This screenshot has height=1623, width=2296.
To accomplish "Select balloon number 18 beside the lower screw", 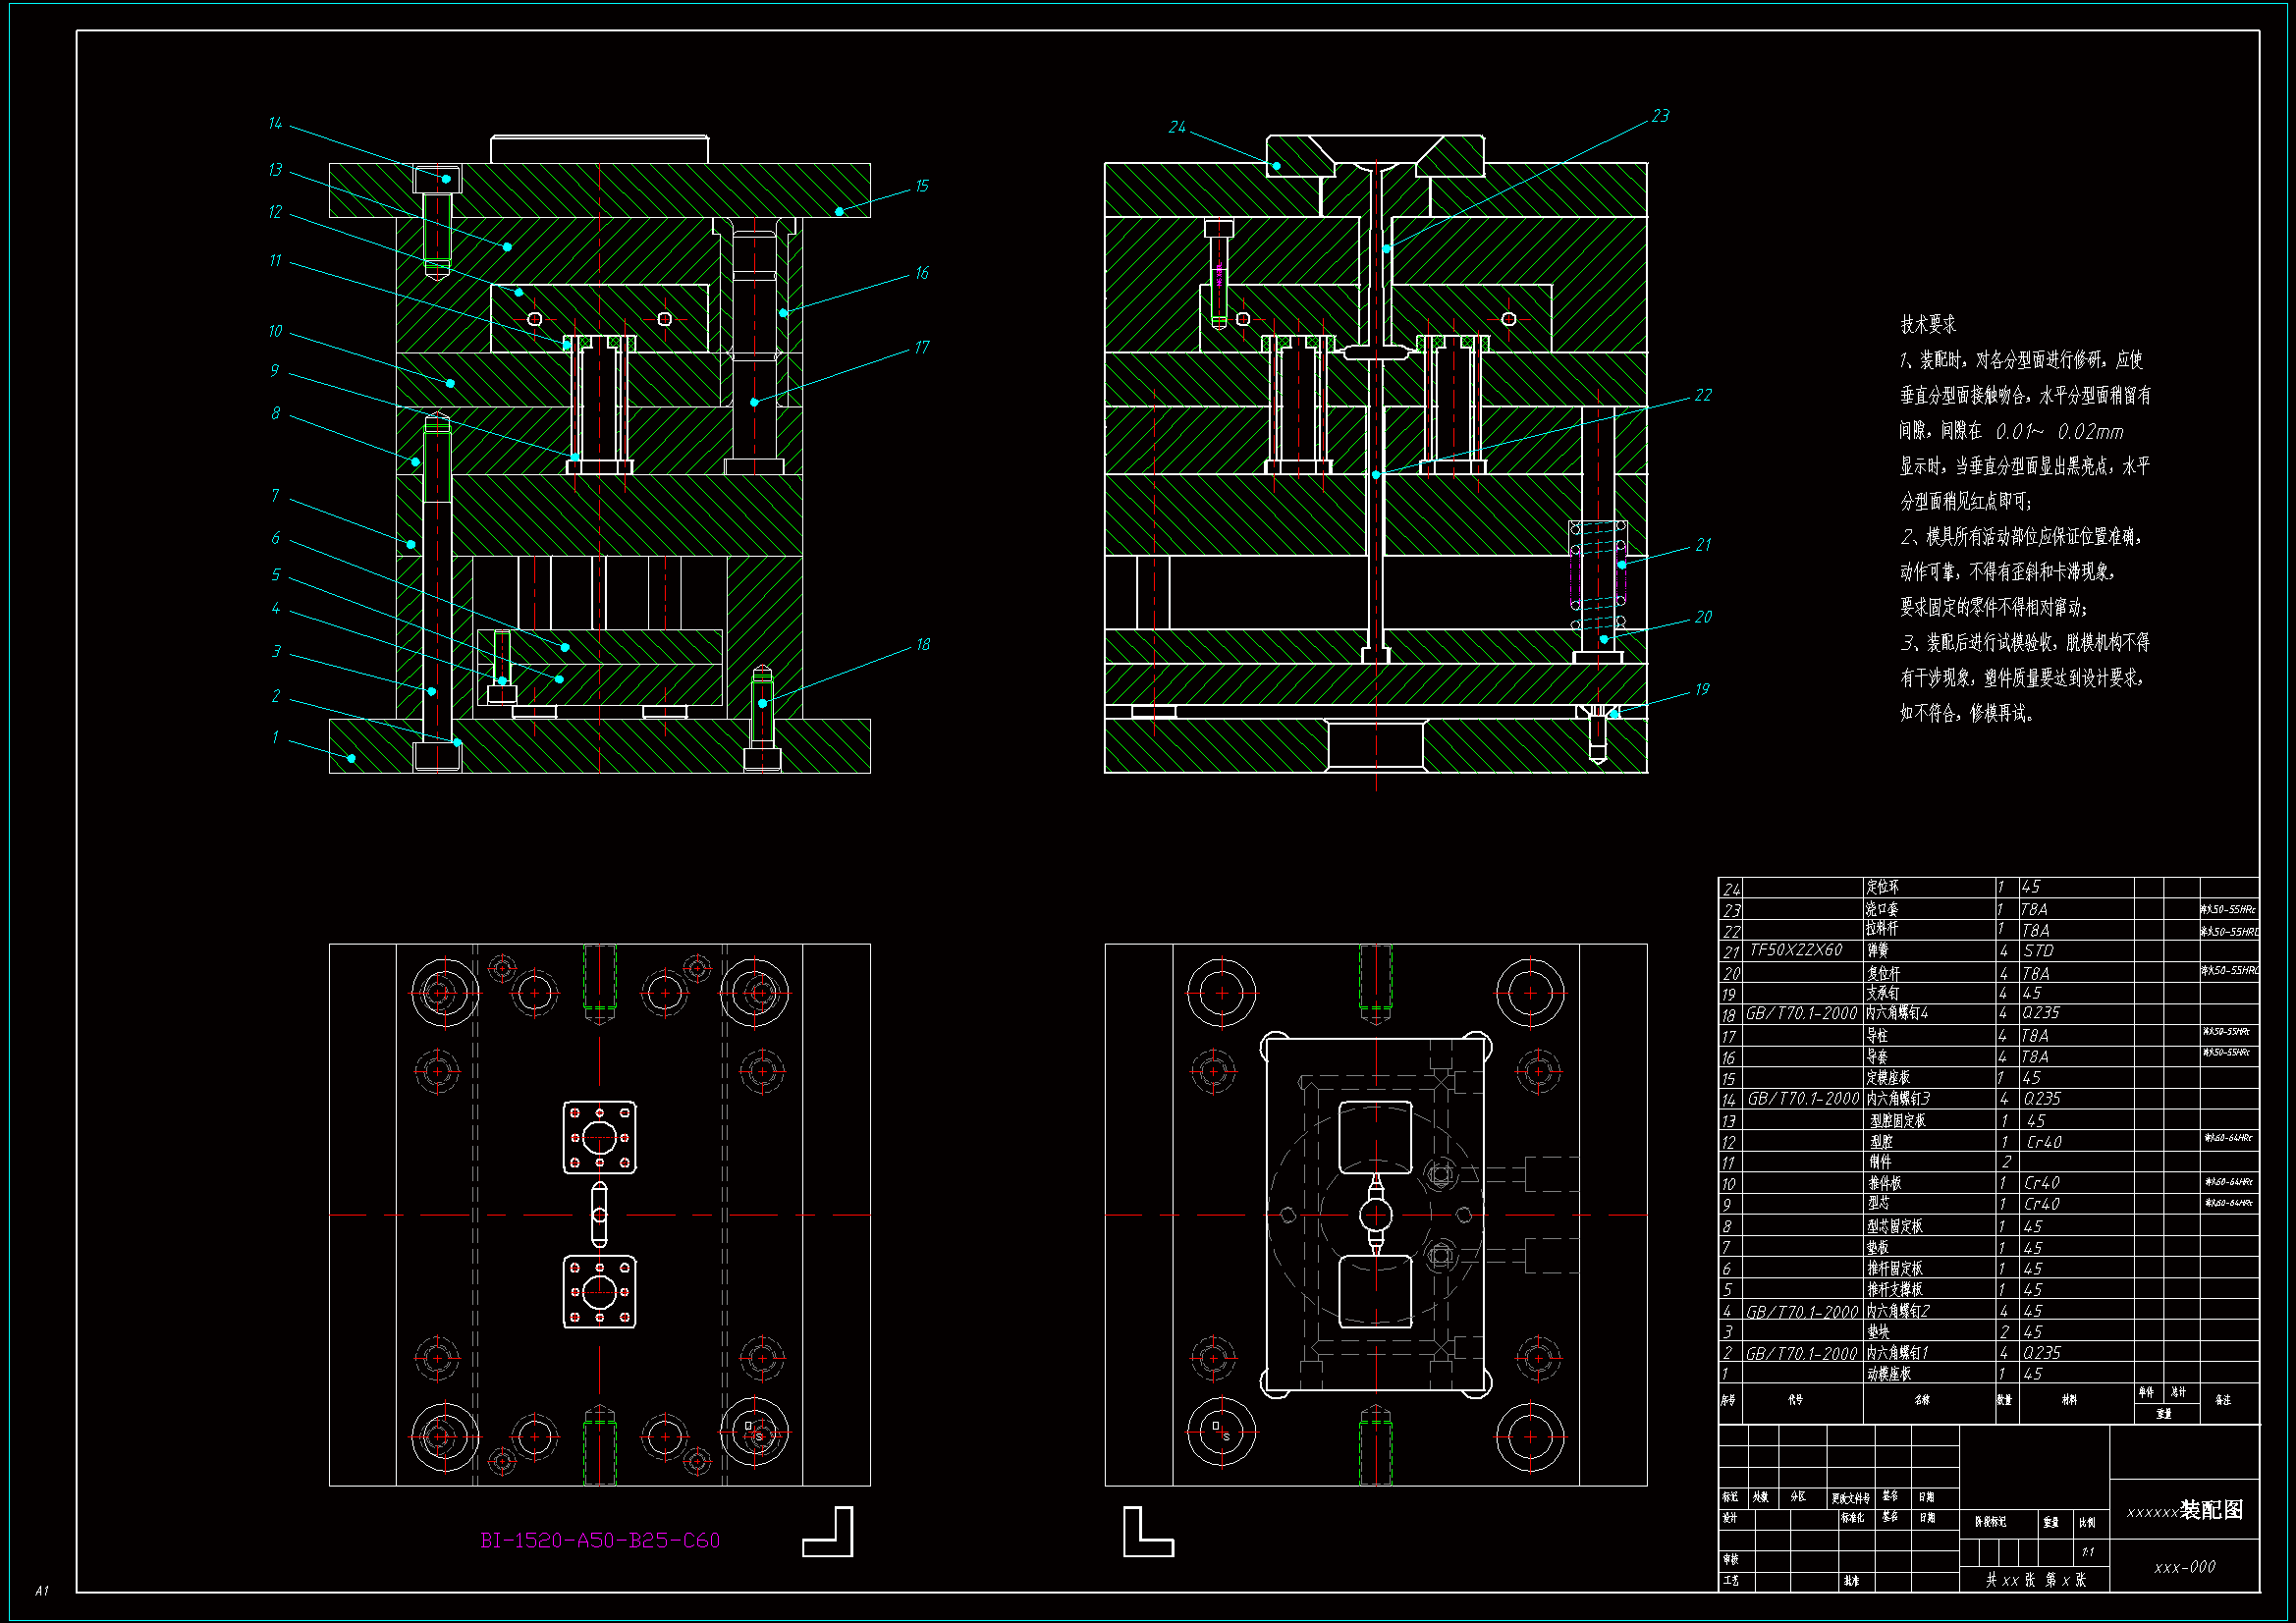I will pyautogui.click(x=922, y=645).
